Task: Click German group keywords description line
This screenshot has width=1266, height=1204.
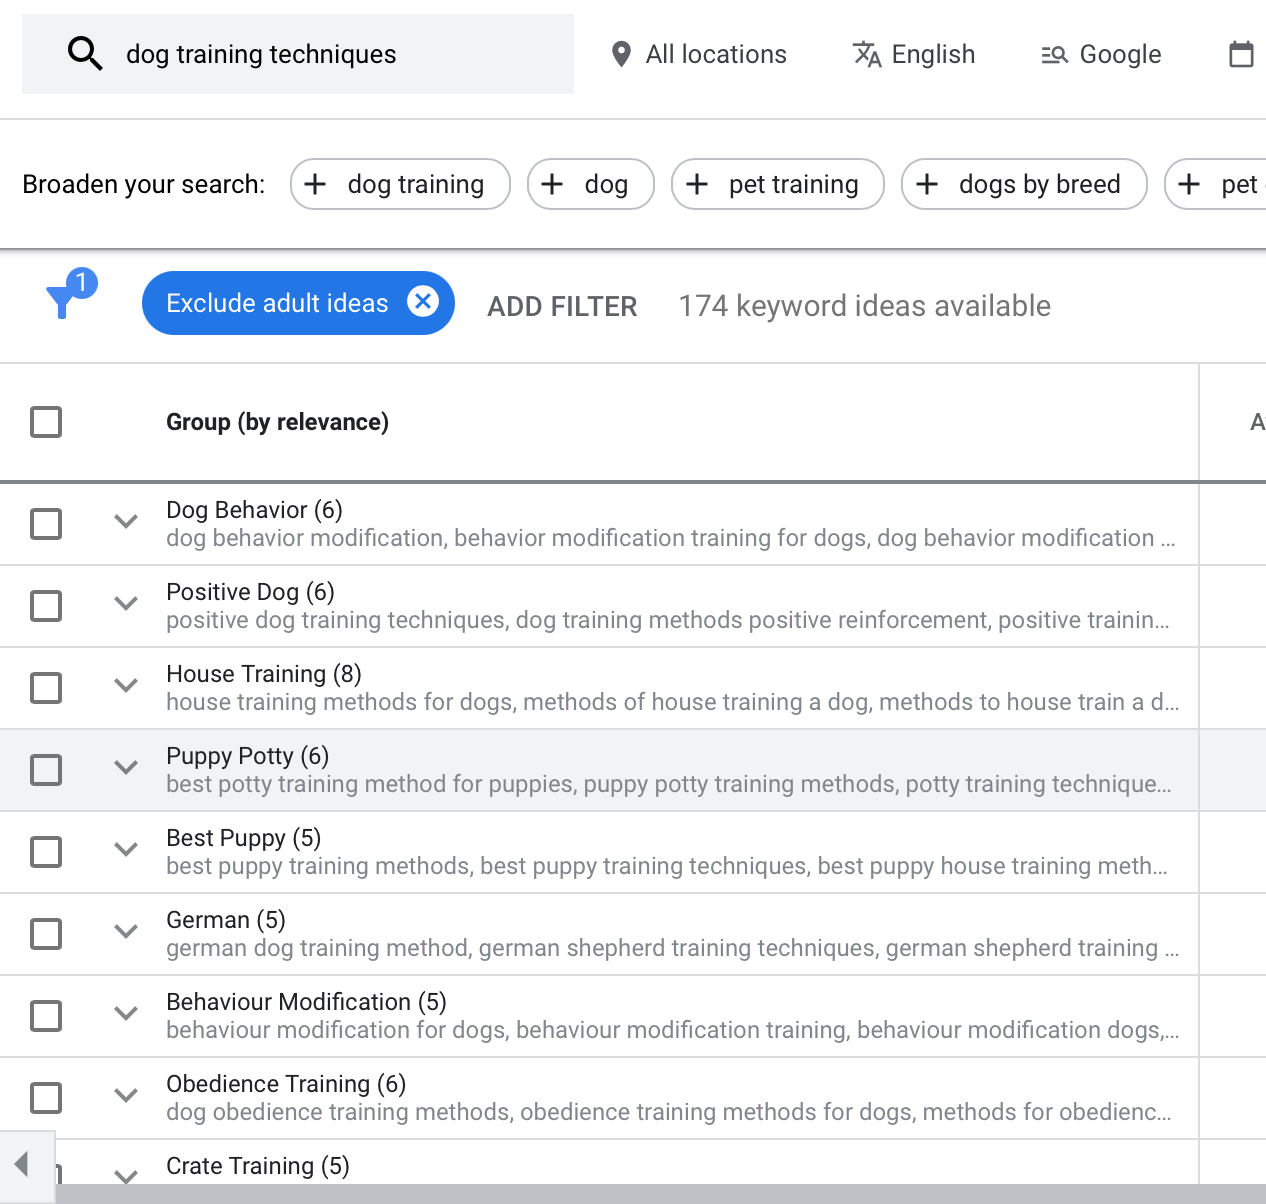Action: 673,948
